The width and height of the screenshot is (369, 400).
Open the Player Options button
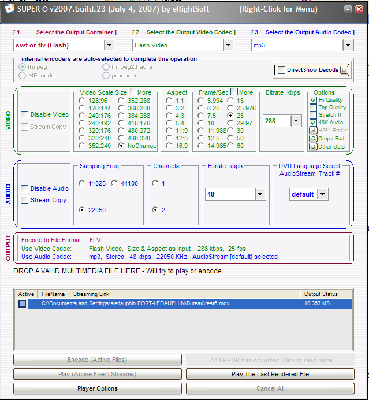[x=97, y=389]
